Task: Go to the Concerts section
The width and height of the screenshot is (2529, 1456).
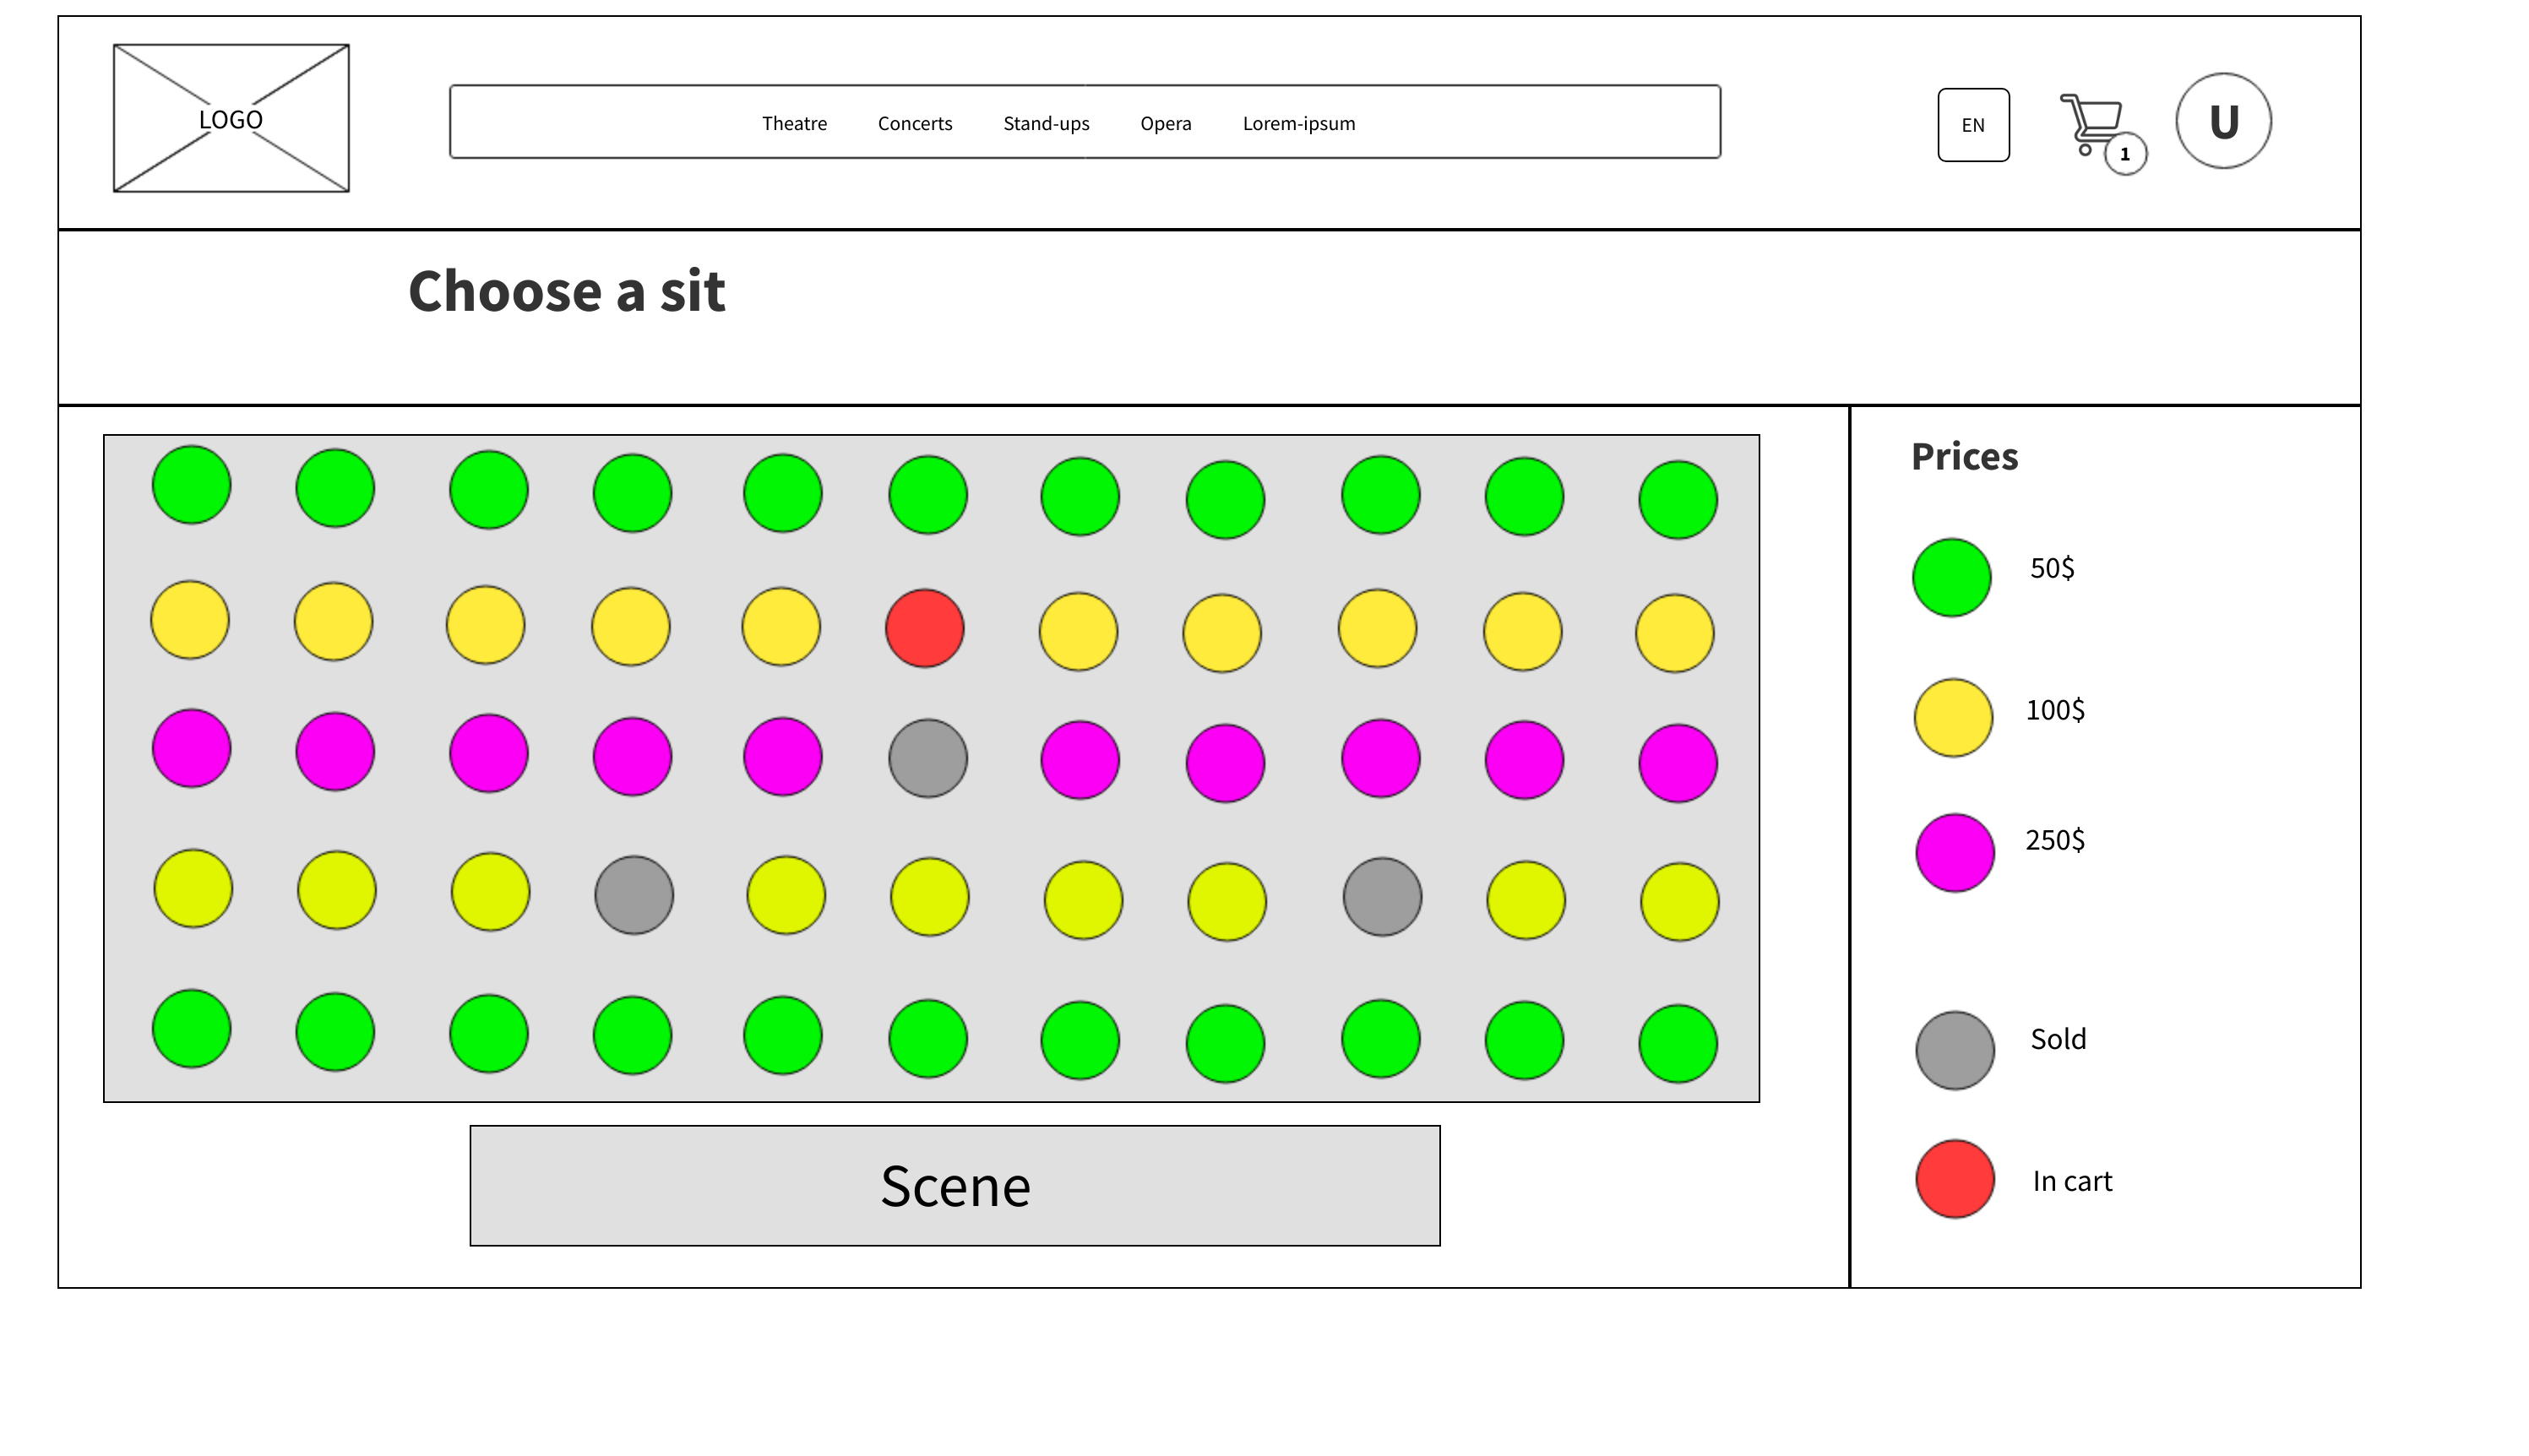Action: pyautogui.click(x=915, y=123)
